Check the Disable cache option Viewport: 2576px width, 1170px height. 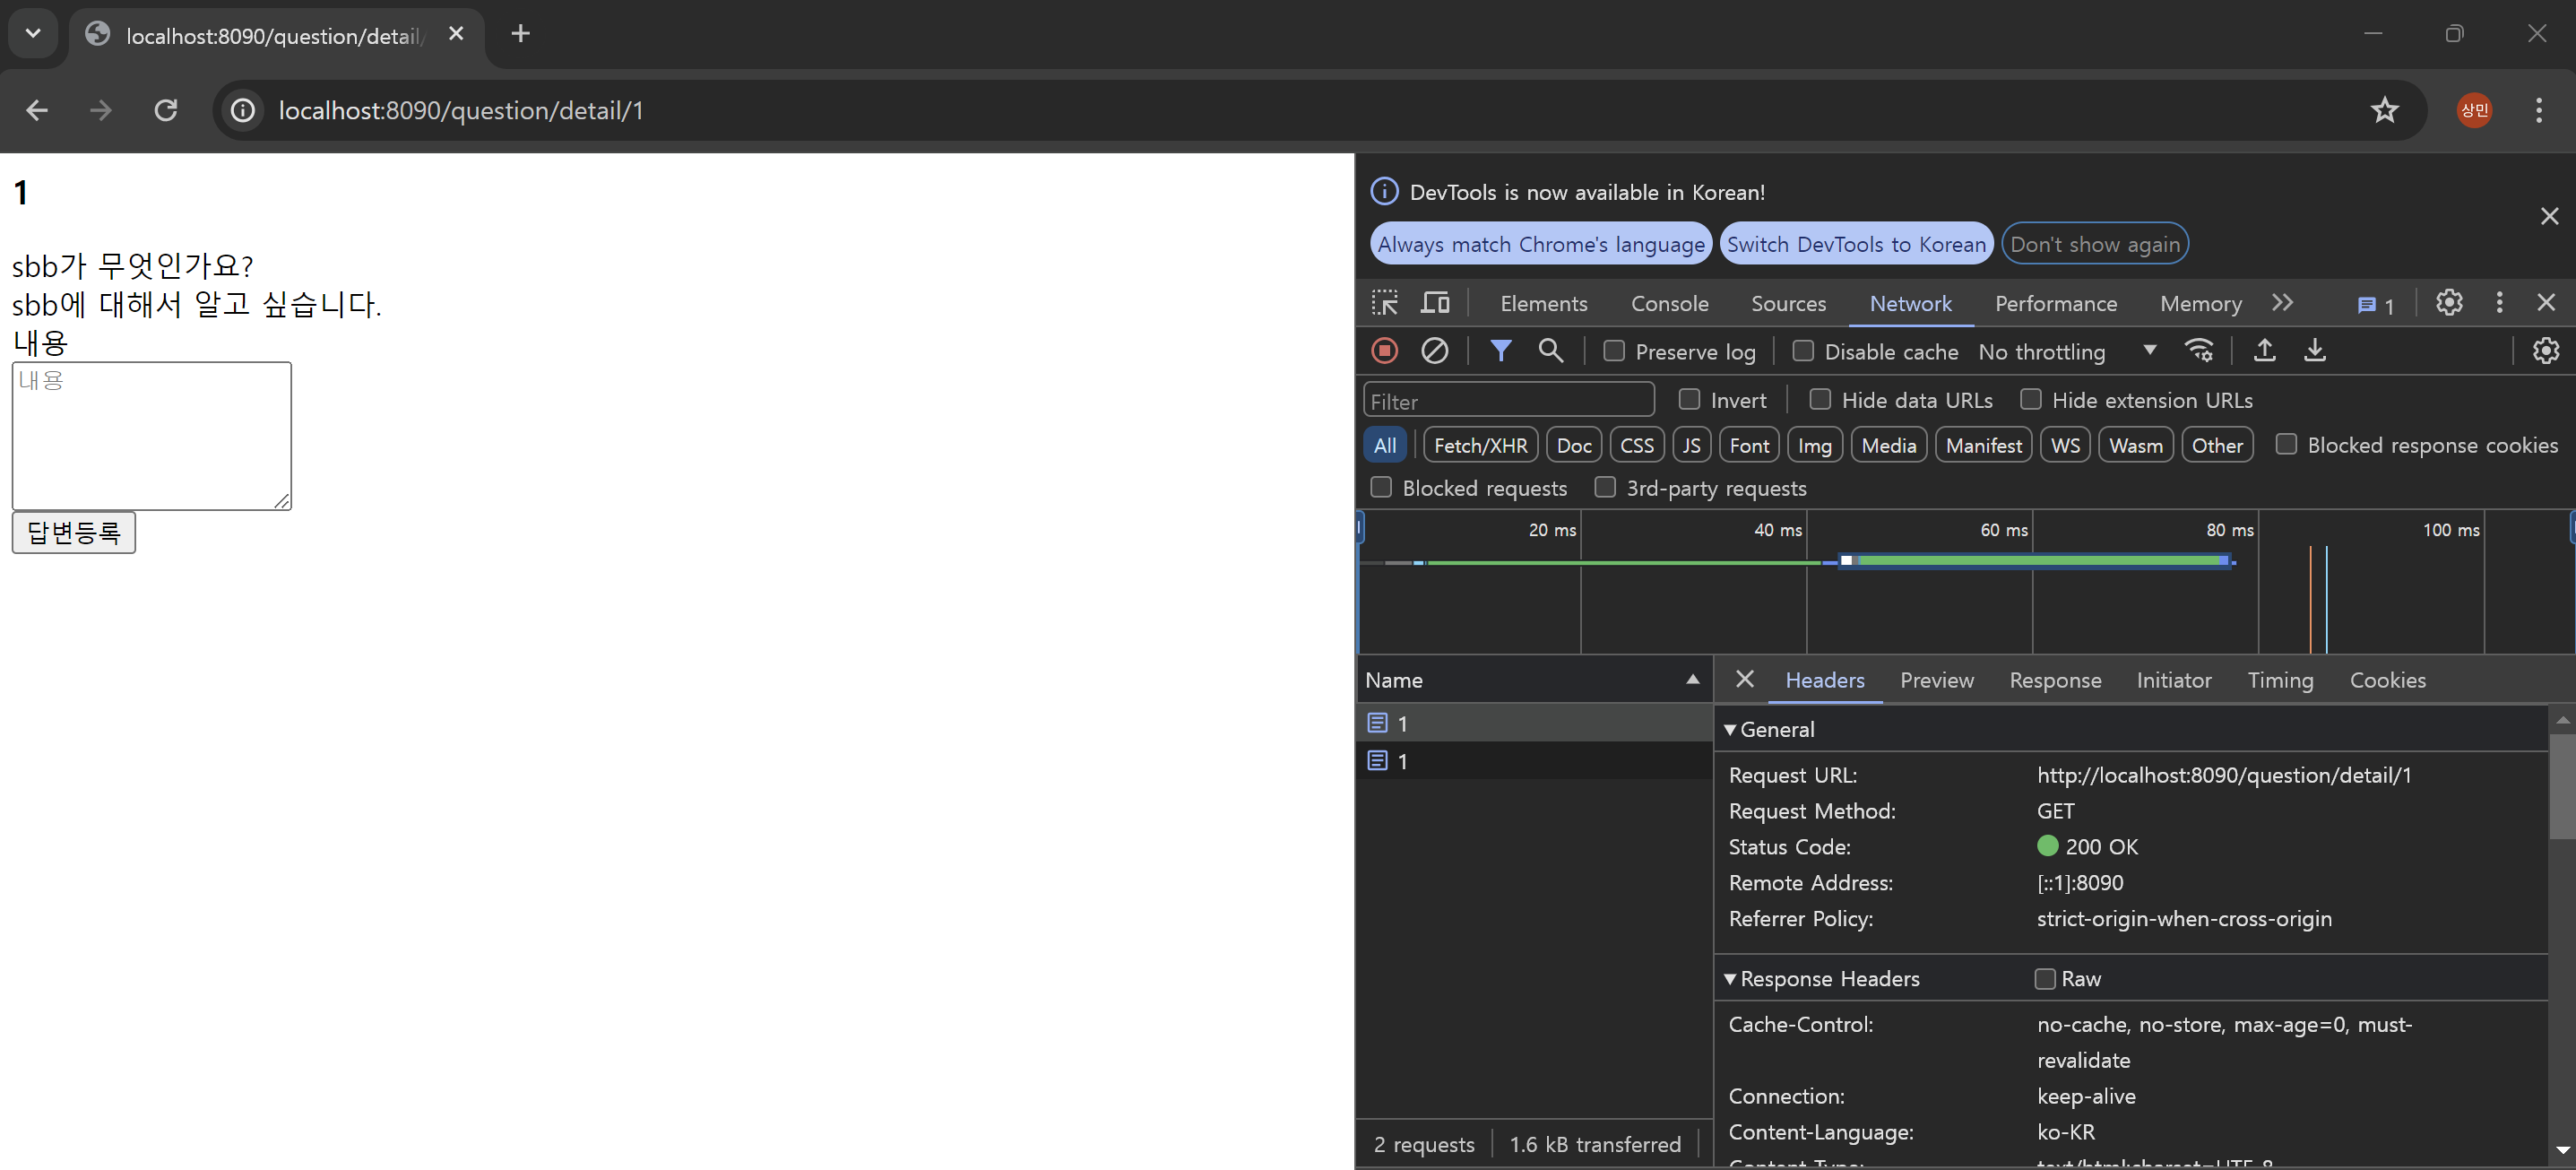pos(1803,351)
